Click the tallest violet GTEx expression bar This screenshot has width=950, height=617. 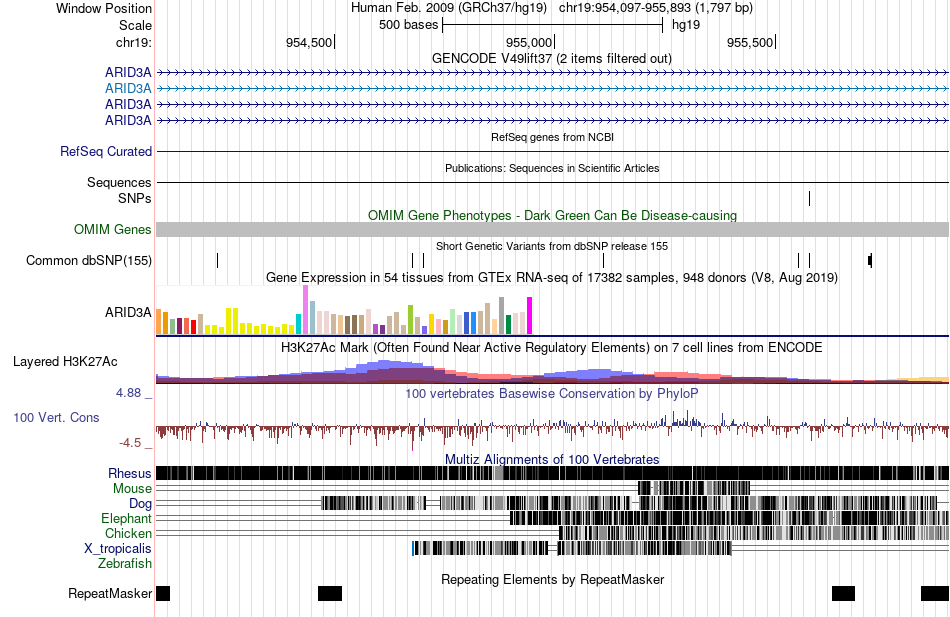[x=305, y=310]
